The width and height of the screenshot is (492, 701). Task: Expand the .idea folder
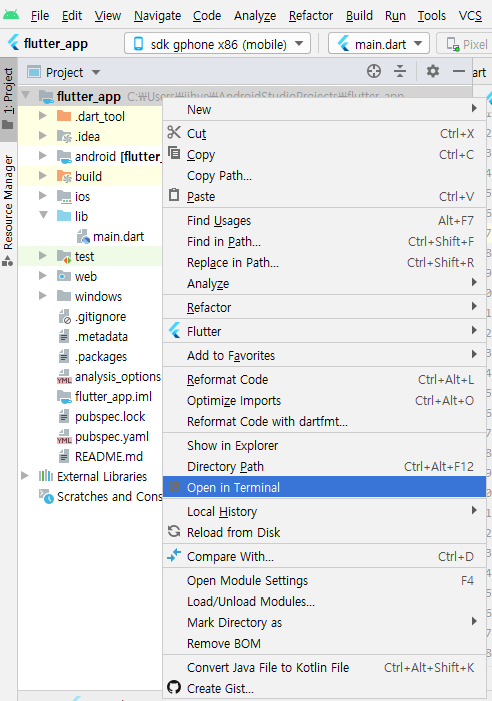tap(43, 135)
